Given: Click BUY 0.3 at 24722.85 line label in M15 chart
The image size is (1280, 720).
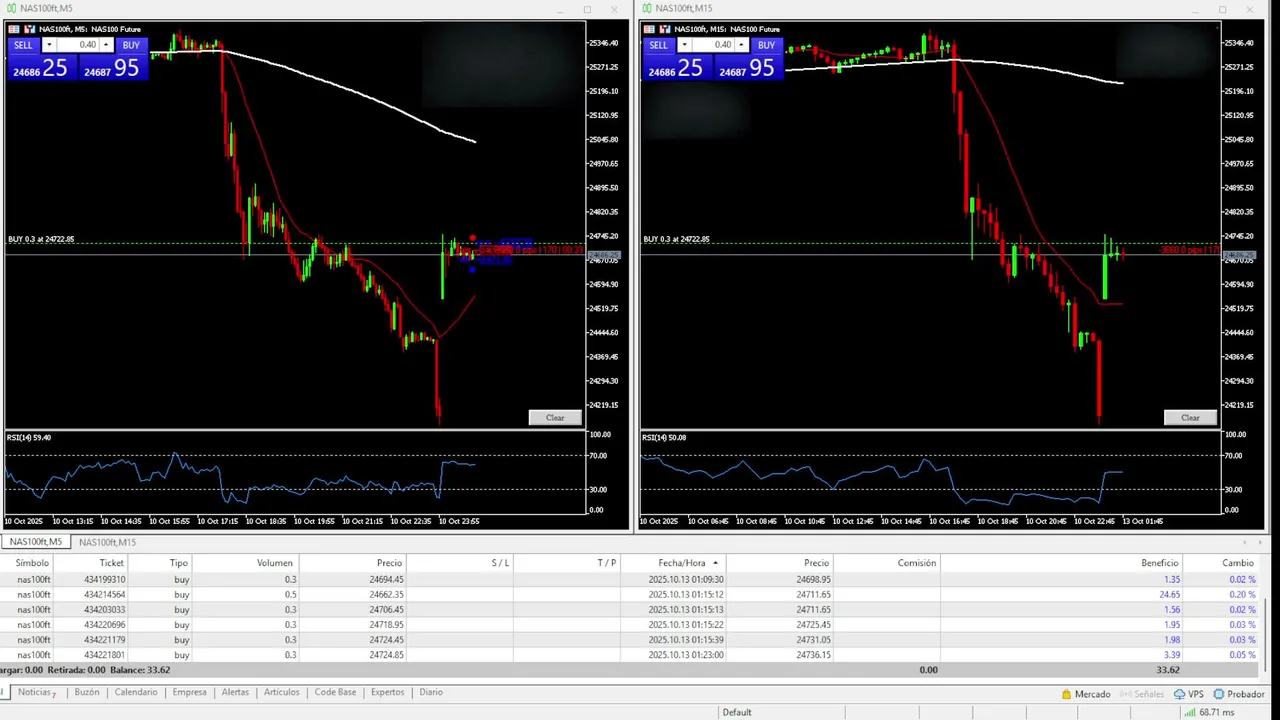Looking at the screenshot, I should coord(676,239).
